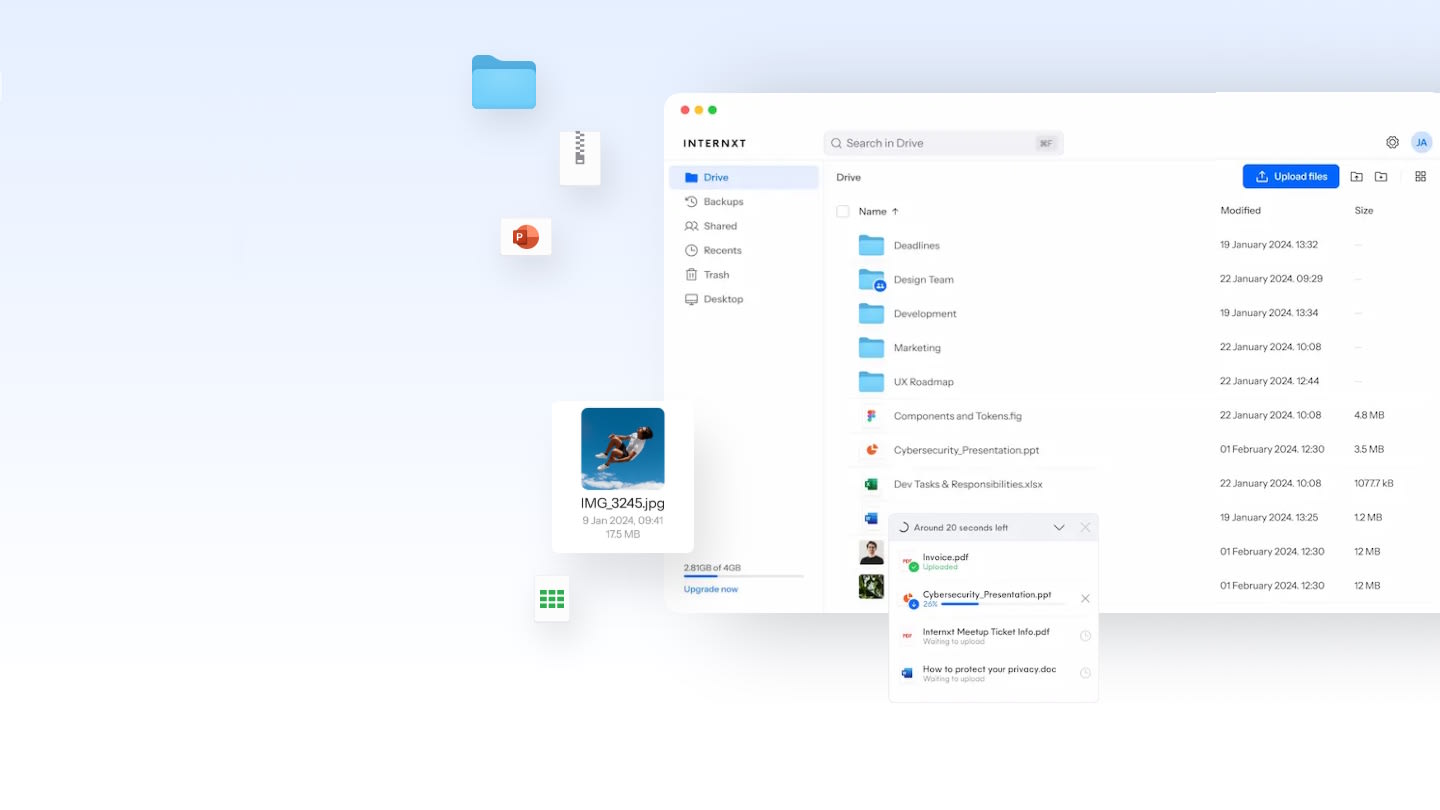Click the JA profile avatar
The image size is (1440, 810).
(1421, 142)
